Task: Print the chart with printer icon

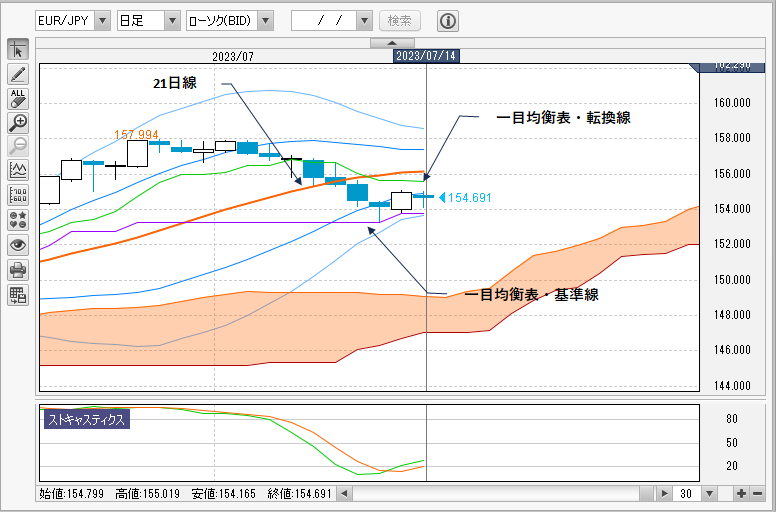Action: (18, 270)
